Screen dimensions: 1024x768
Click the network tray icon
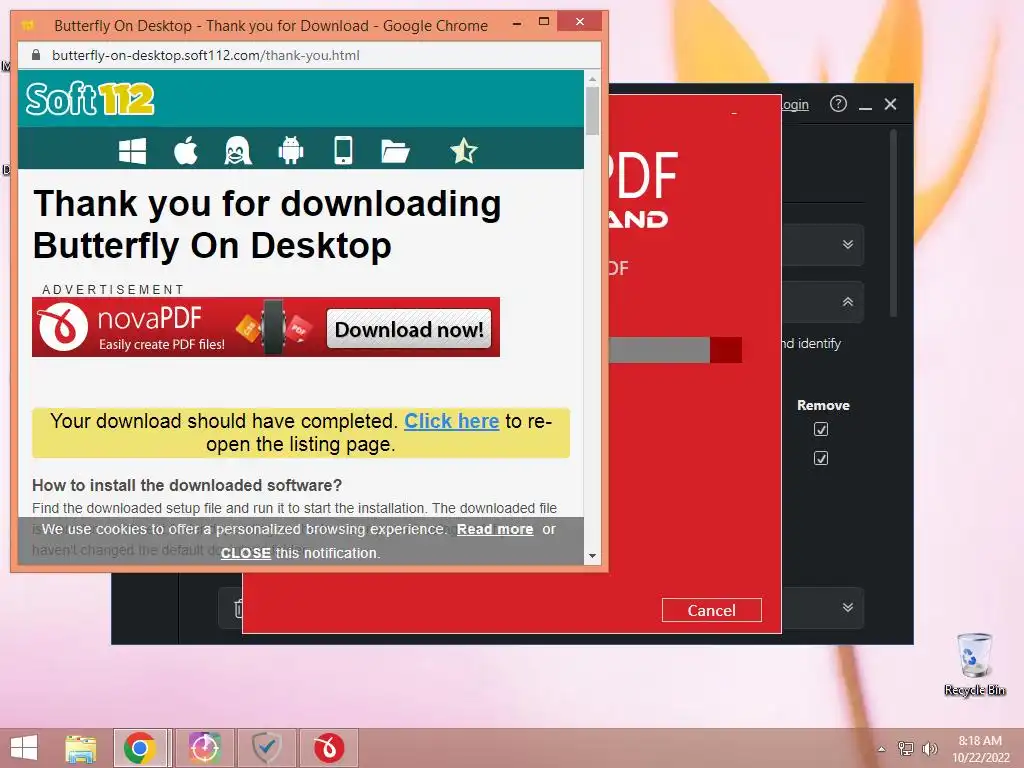point(906,748)
